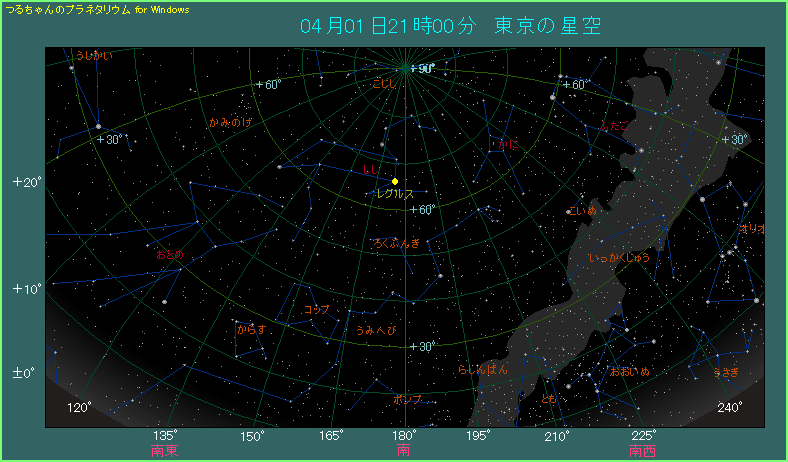This screenshot has height=462, width=788.
Task: Click the かみのけ constellation label
Action: pos(230,123)
